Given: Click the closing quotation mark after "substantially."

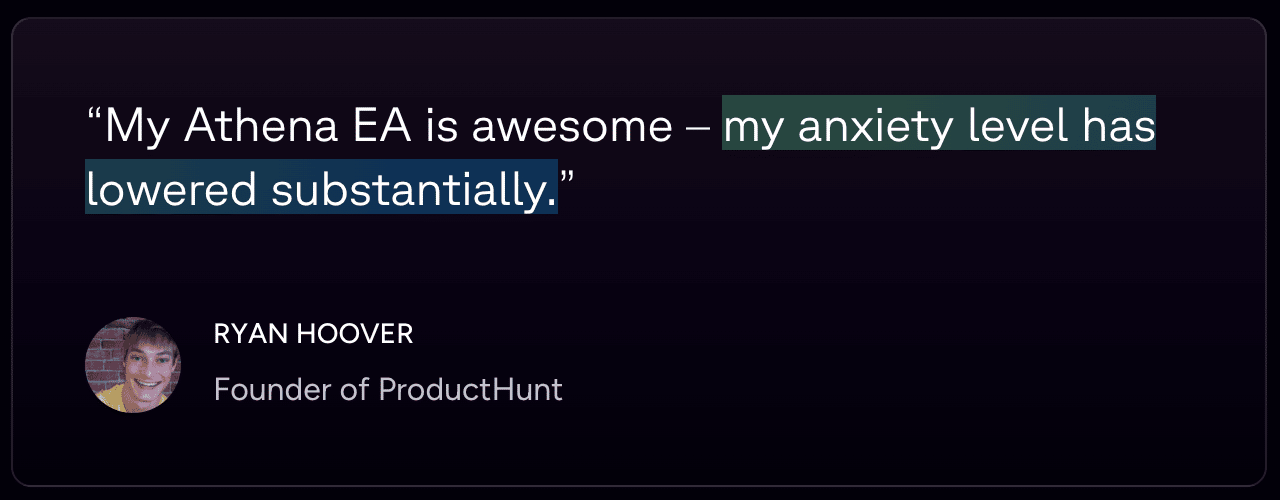Looking at the screenshot, I should [567, 182].
